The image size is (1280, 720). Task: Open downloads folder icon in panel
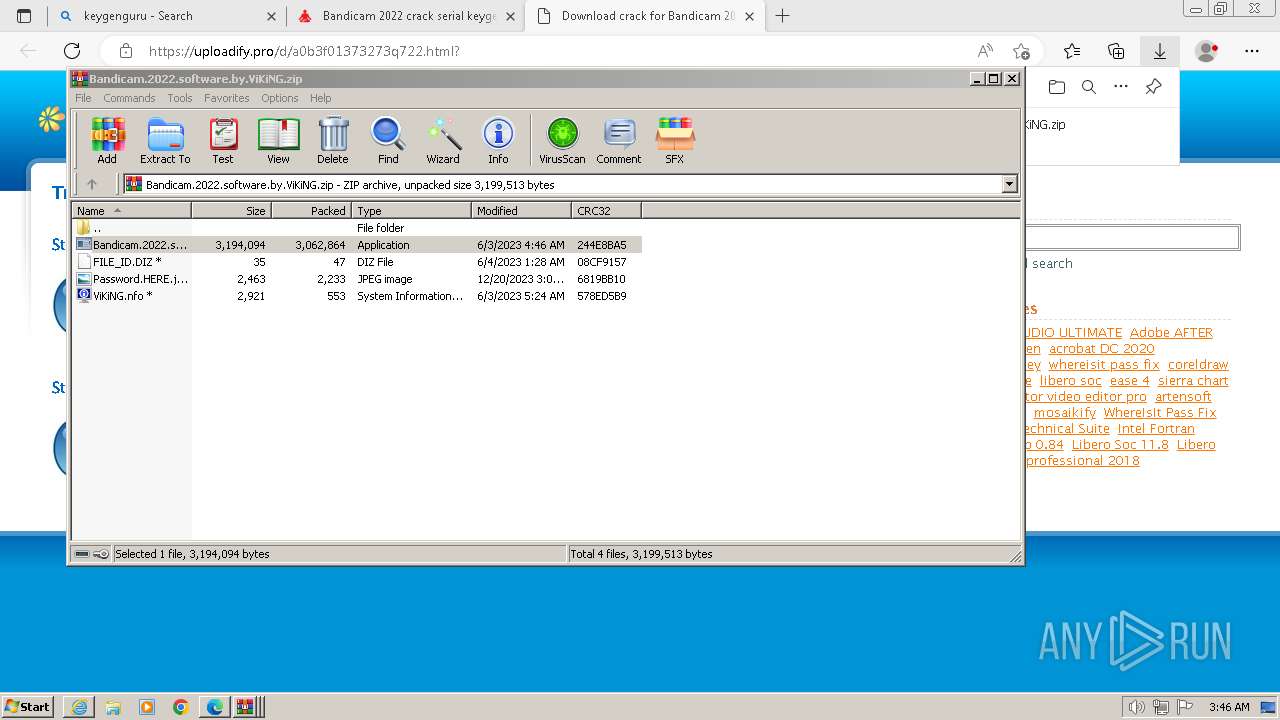pos(1057,87)
